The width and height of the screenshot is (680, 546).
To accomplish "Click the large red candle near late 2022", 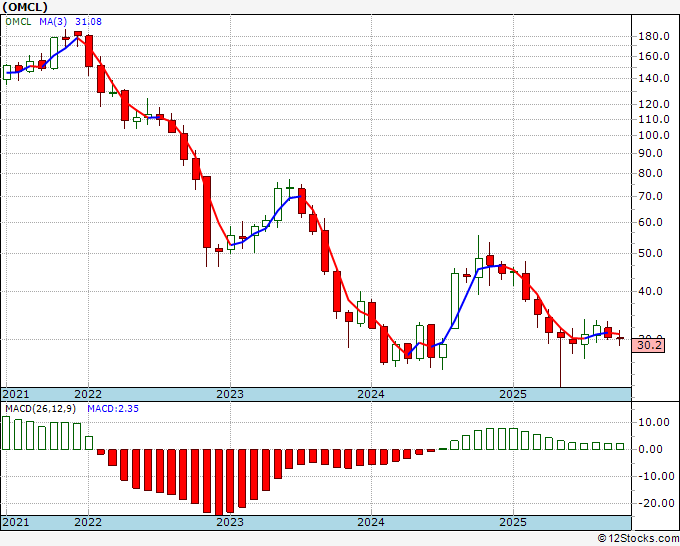I will pos(207,212).
